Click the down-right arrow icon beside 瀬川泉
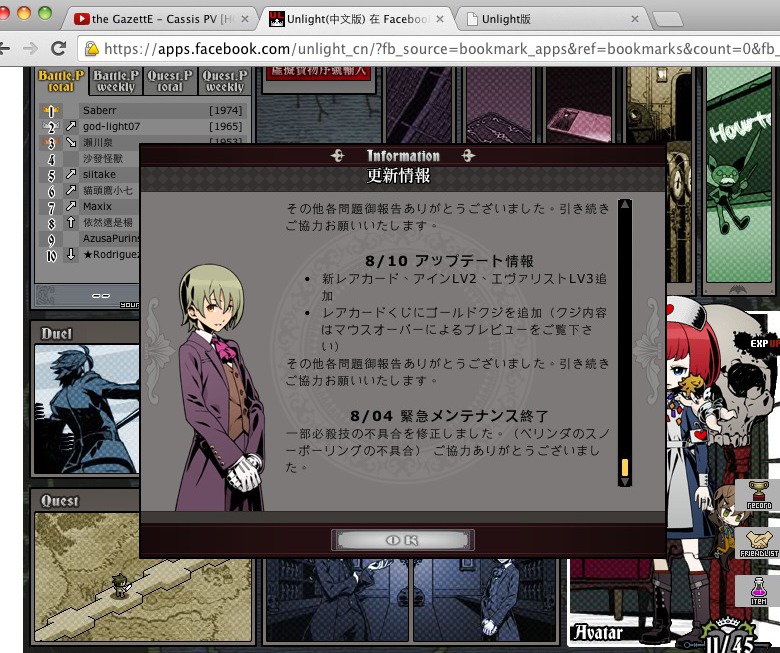The width and height of the screenshot is (780, 653). point(71,142)
